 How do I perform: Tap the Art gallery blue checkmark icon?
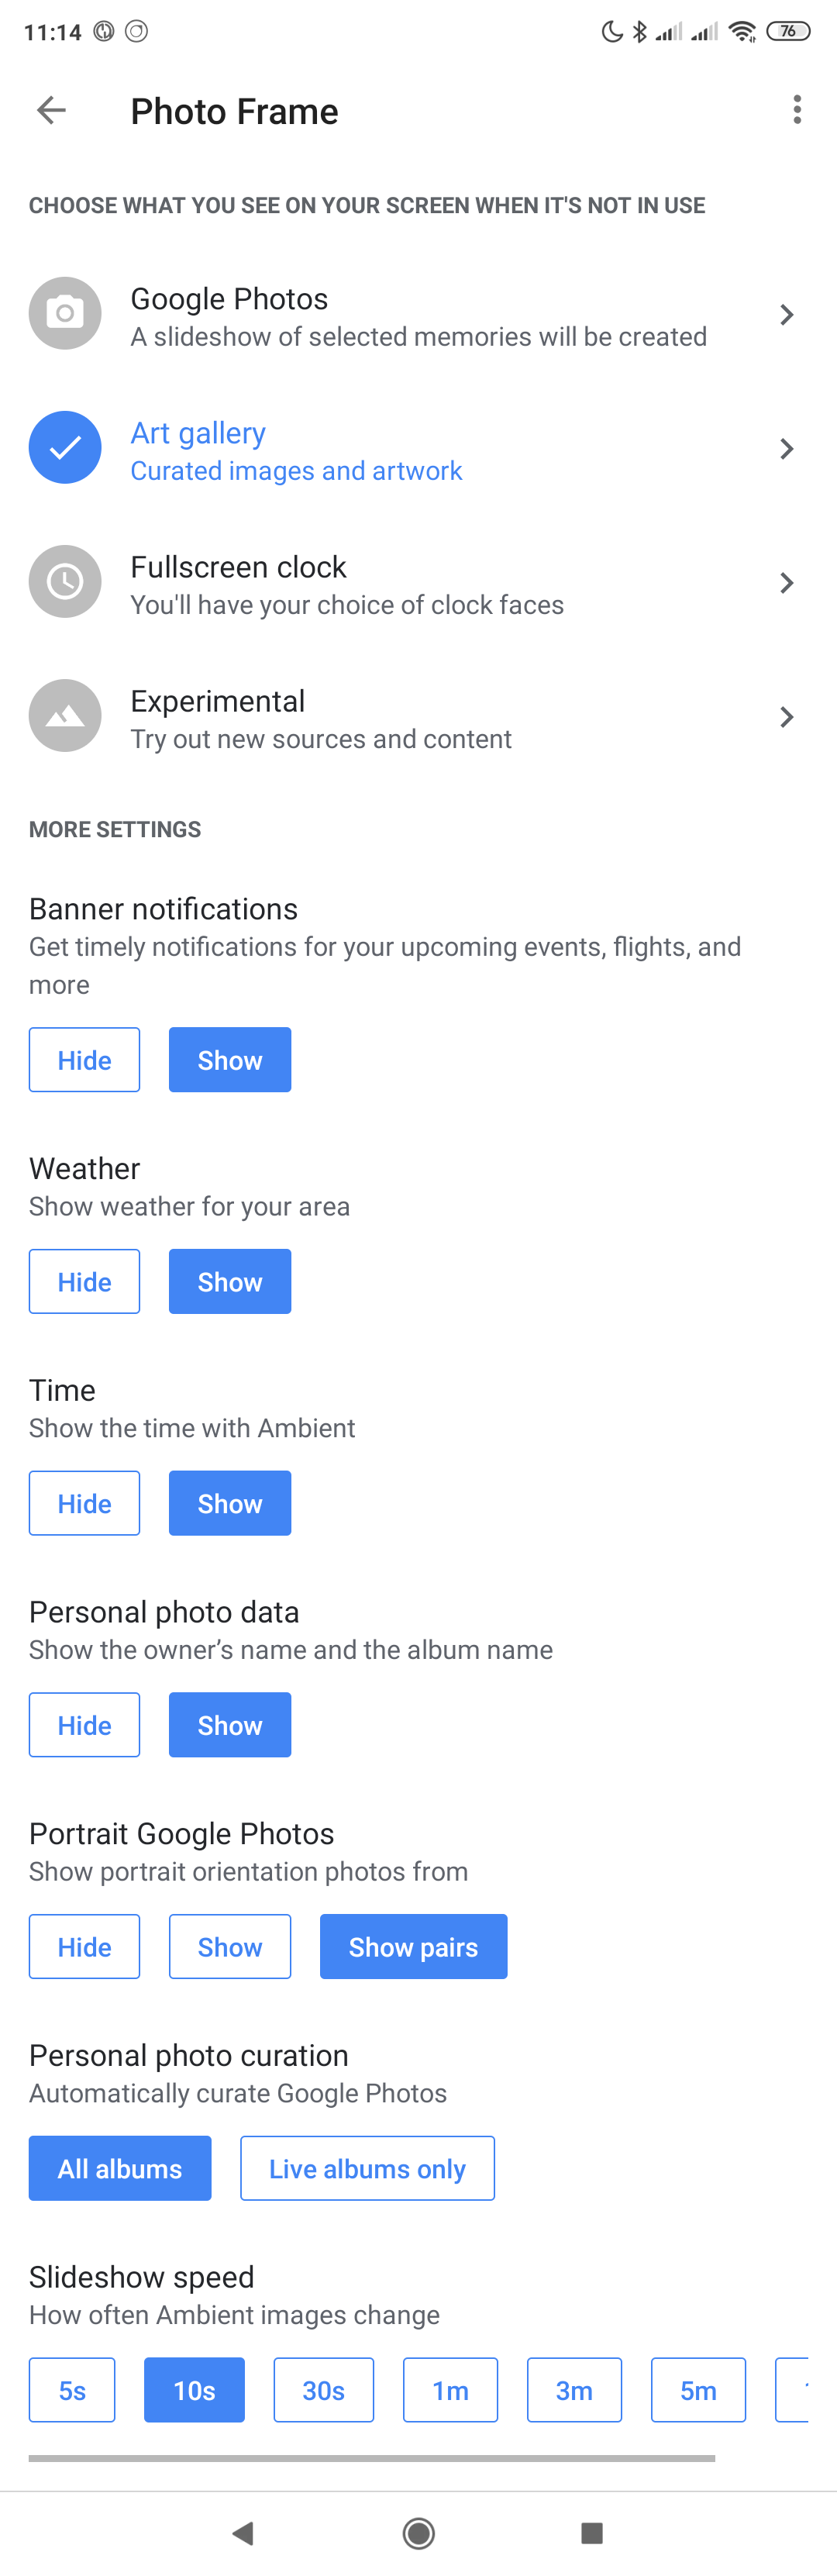[x=65, y=447]
